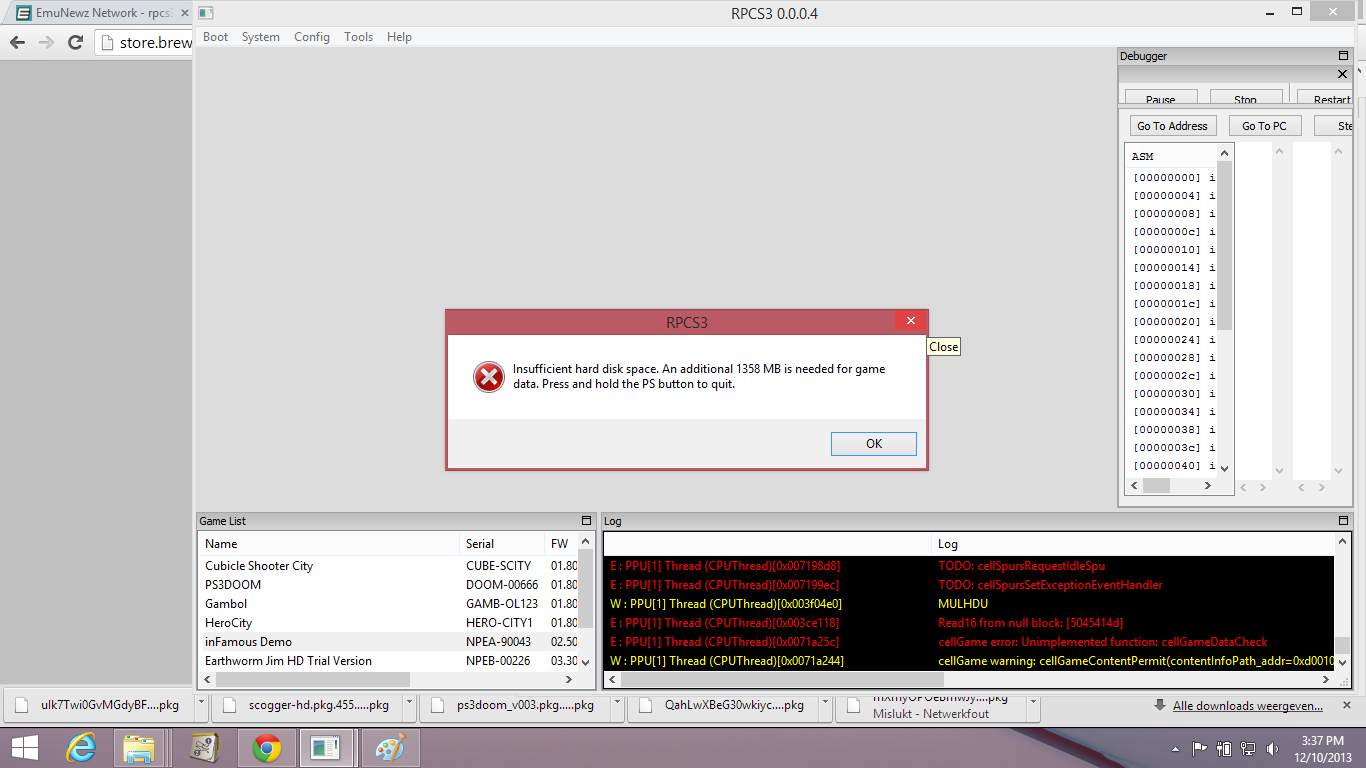Click the Chrome address bar showing store.brew
This screenshot has width=1366, height=768.
coord(145,42)
